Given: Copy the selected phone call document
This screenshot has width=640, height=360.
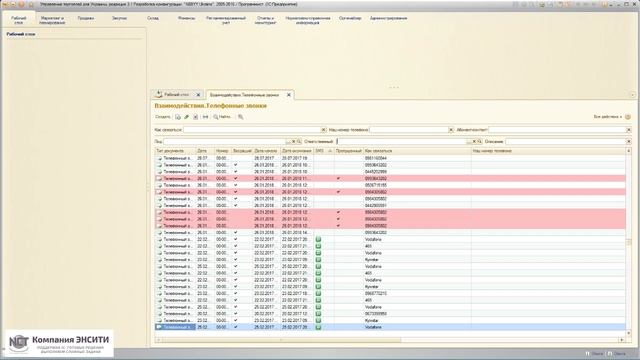Looking at the screenshot, I should pos(178,117).
